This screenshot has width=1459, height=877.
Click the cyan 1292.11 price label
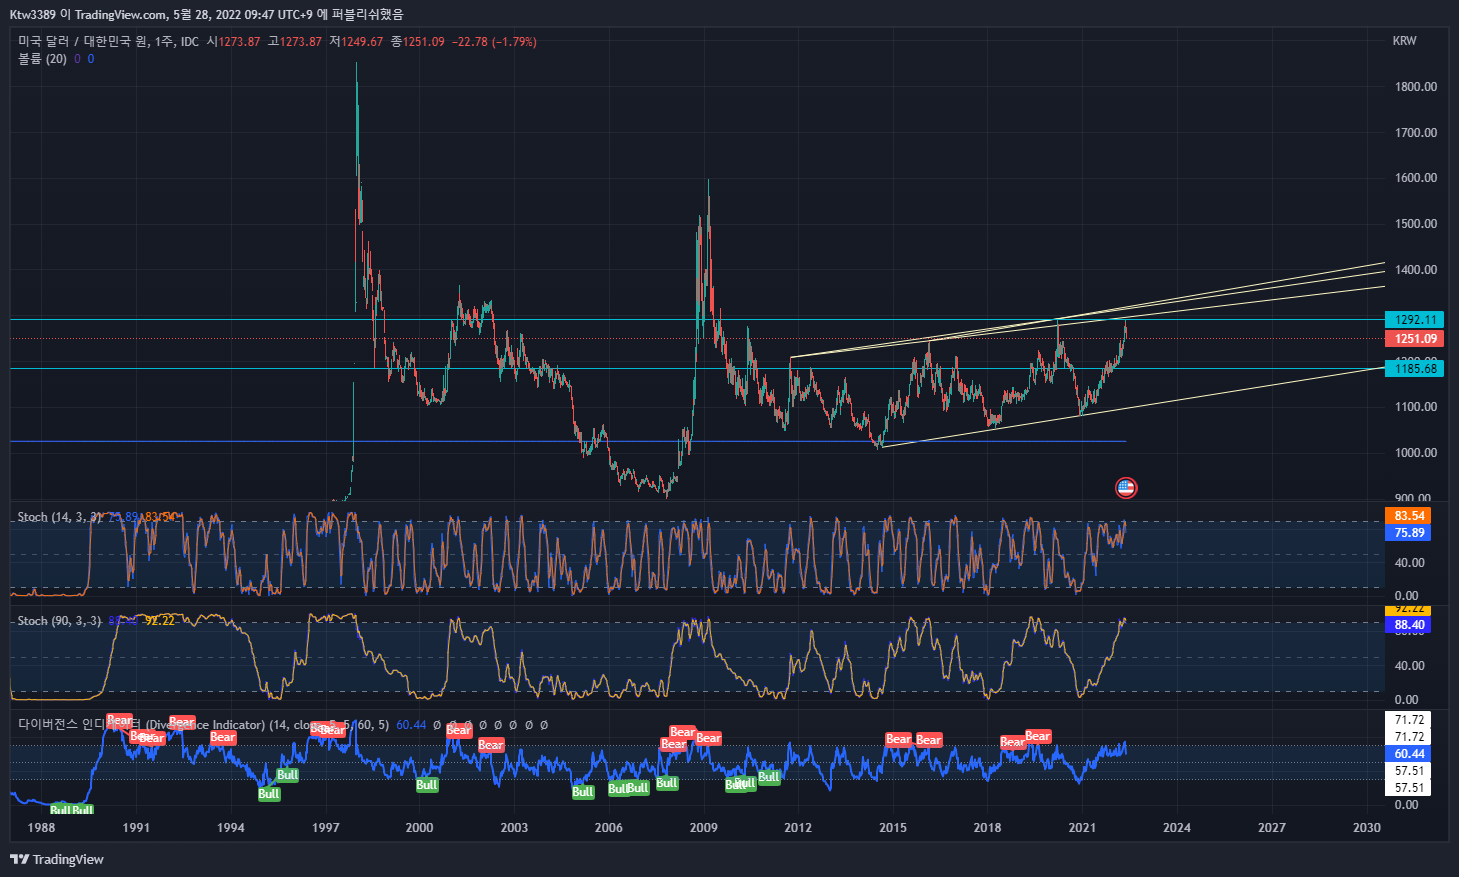1414,320
